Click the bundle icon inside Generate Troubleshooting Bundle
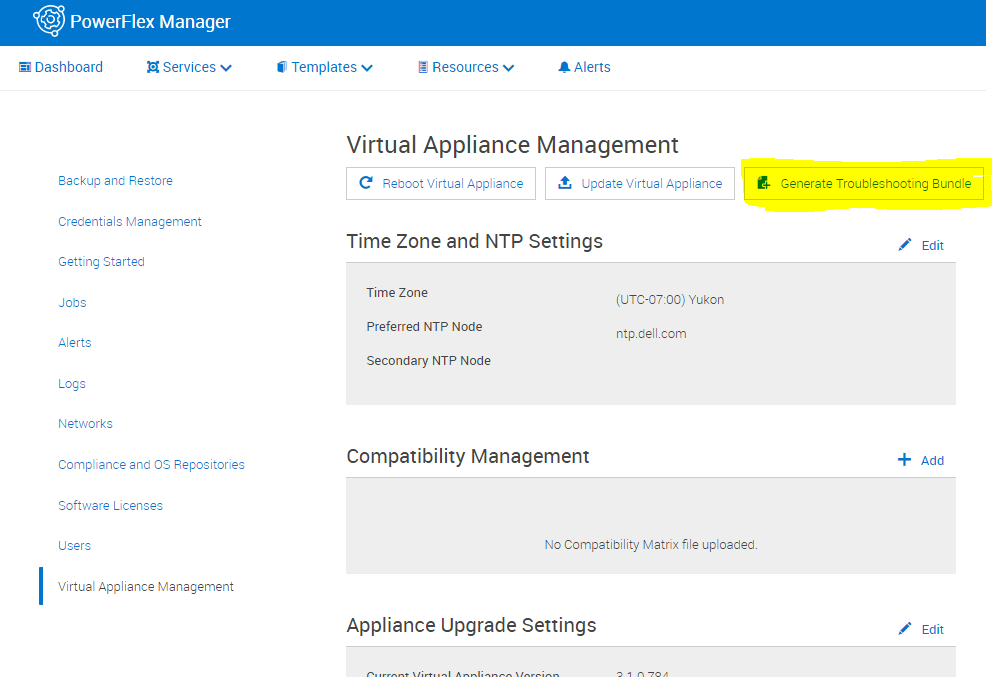 tap(763, 183)
